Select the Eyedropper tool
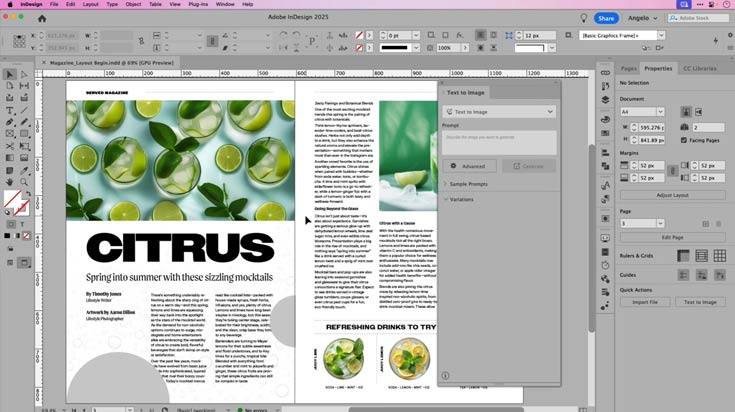This screenshot has width=735, height=412. pos(24,170)
